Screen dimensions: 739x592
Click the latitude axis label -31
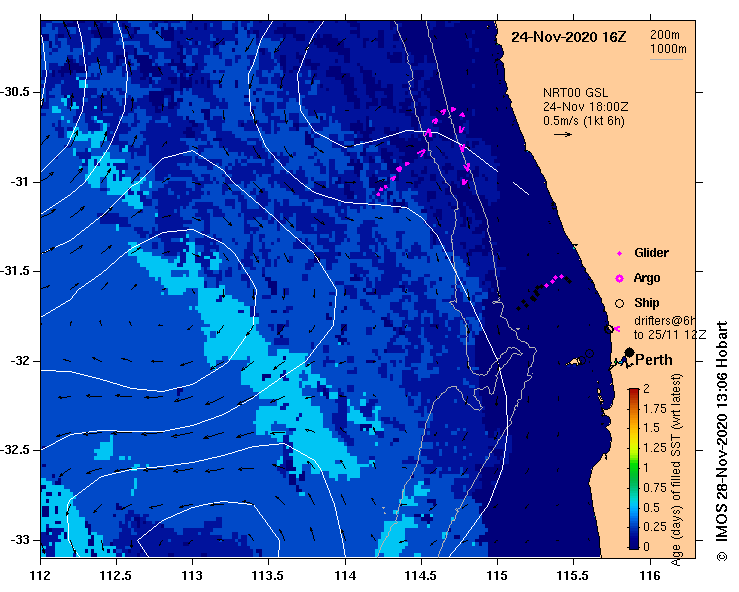pyautogui.click(x=20, y=181)
